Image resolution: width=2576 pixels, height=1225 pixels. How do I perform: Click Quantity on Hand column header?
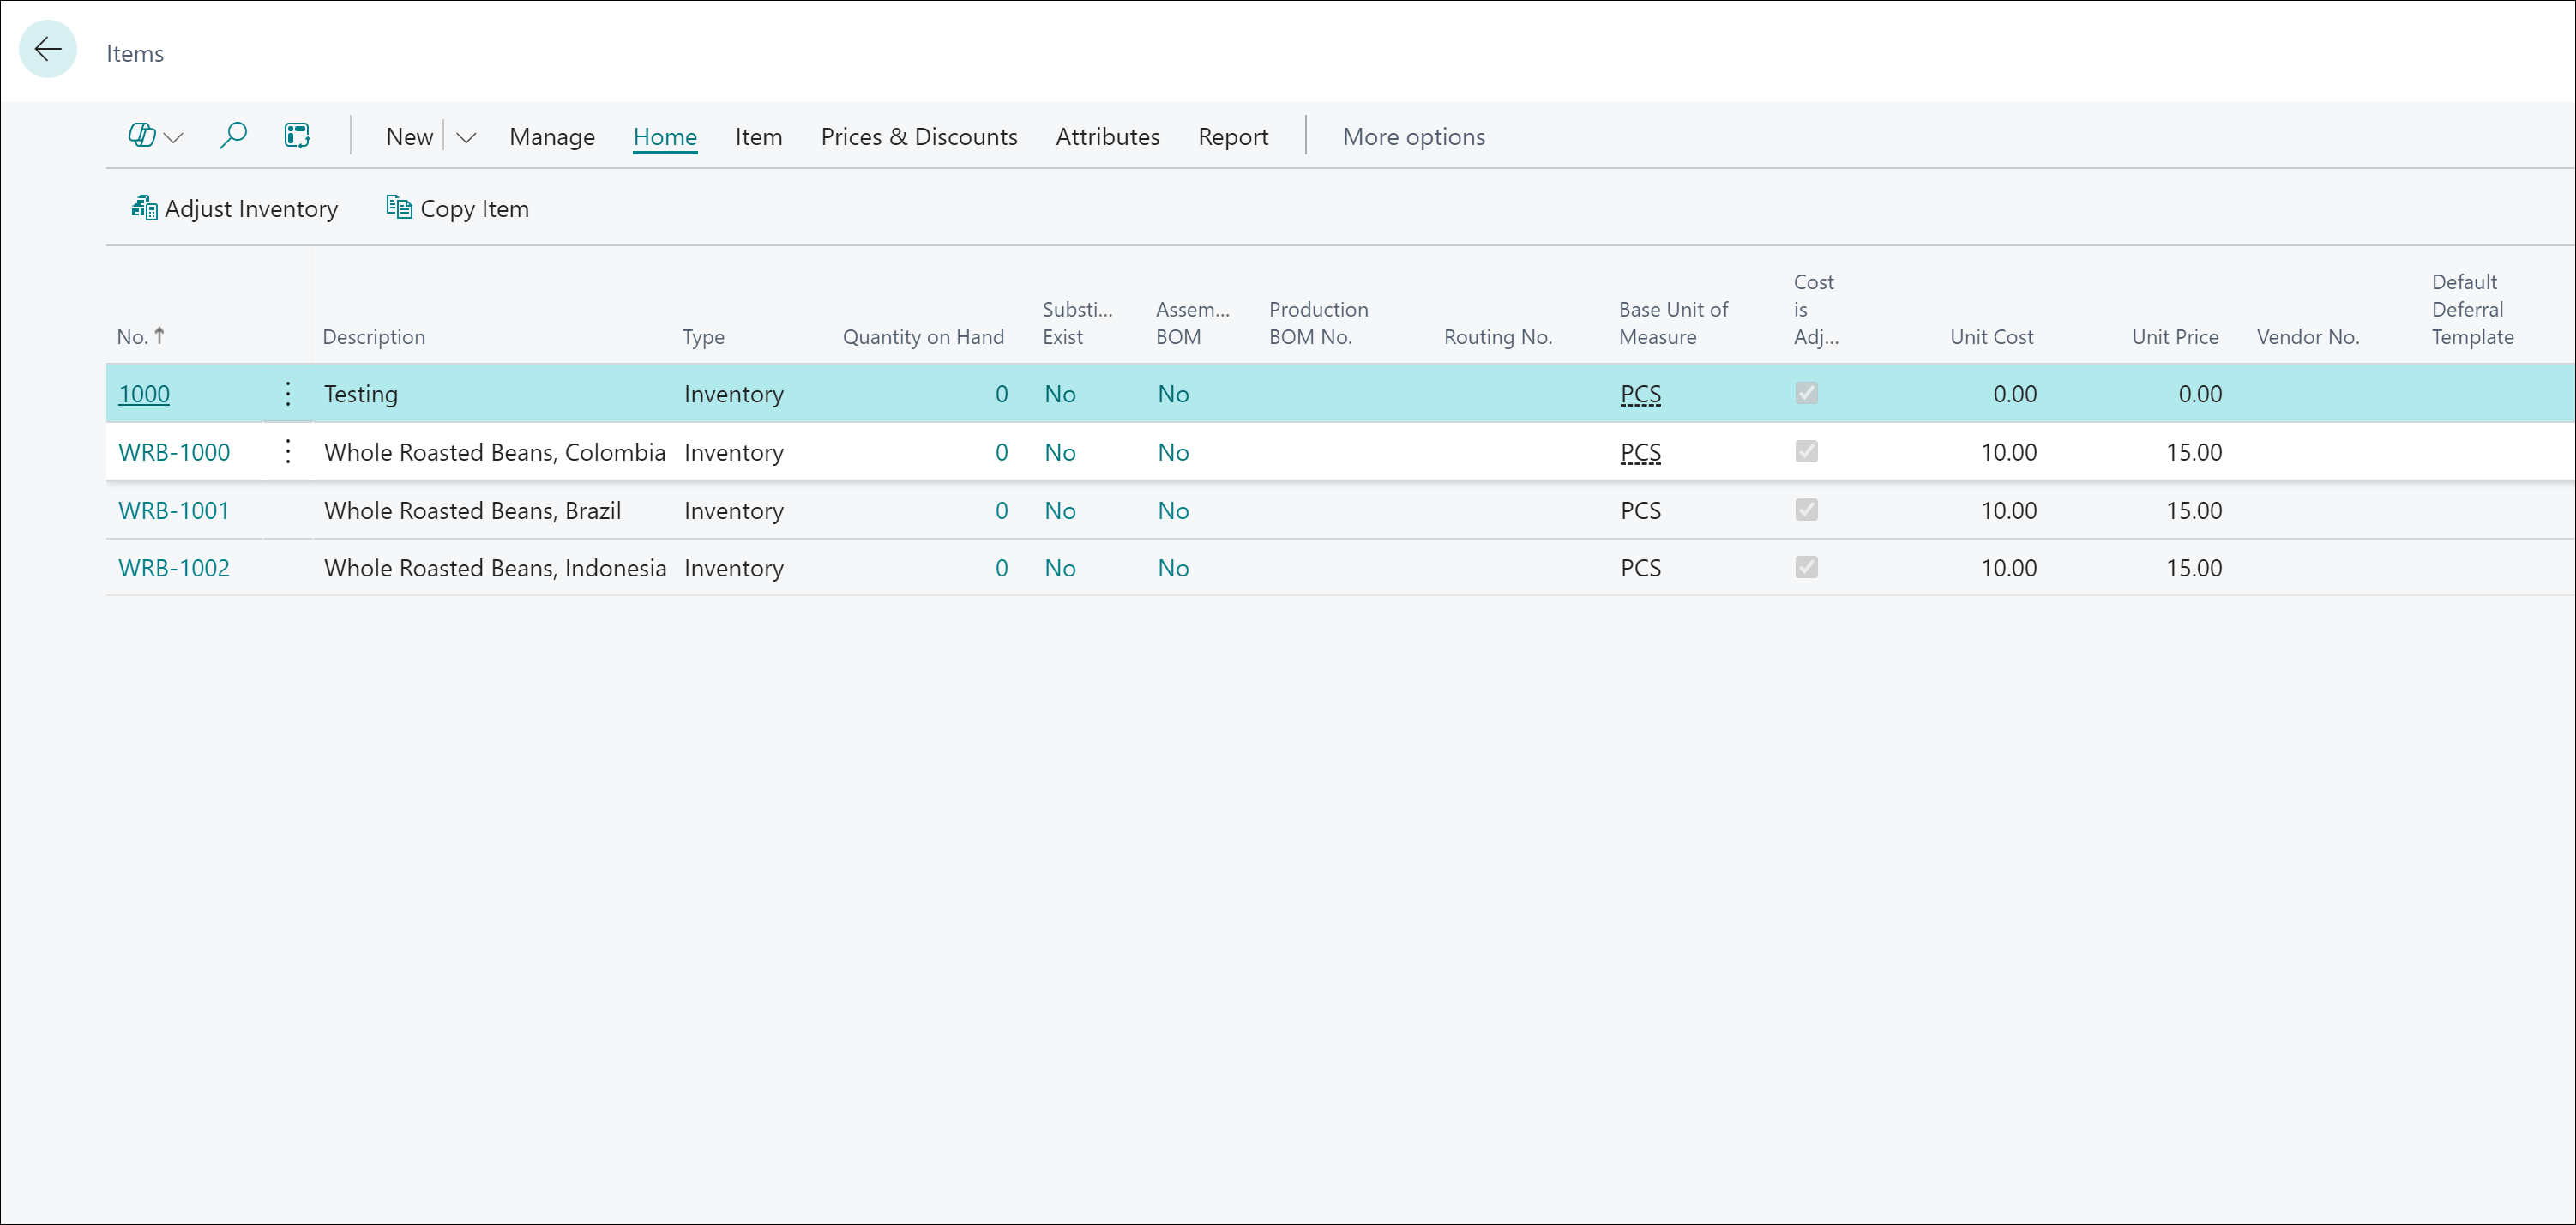point(923,337)
